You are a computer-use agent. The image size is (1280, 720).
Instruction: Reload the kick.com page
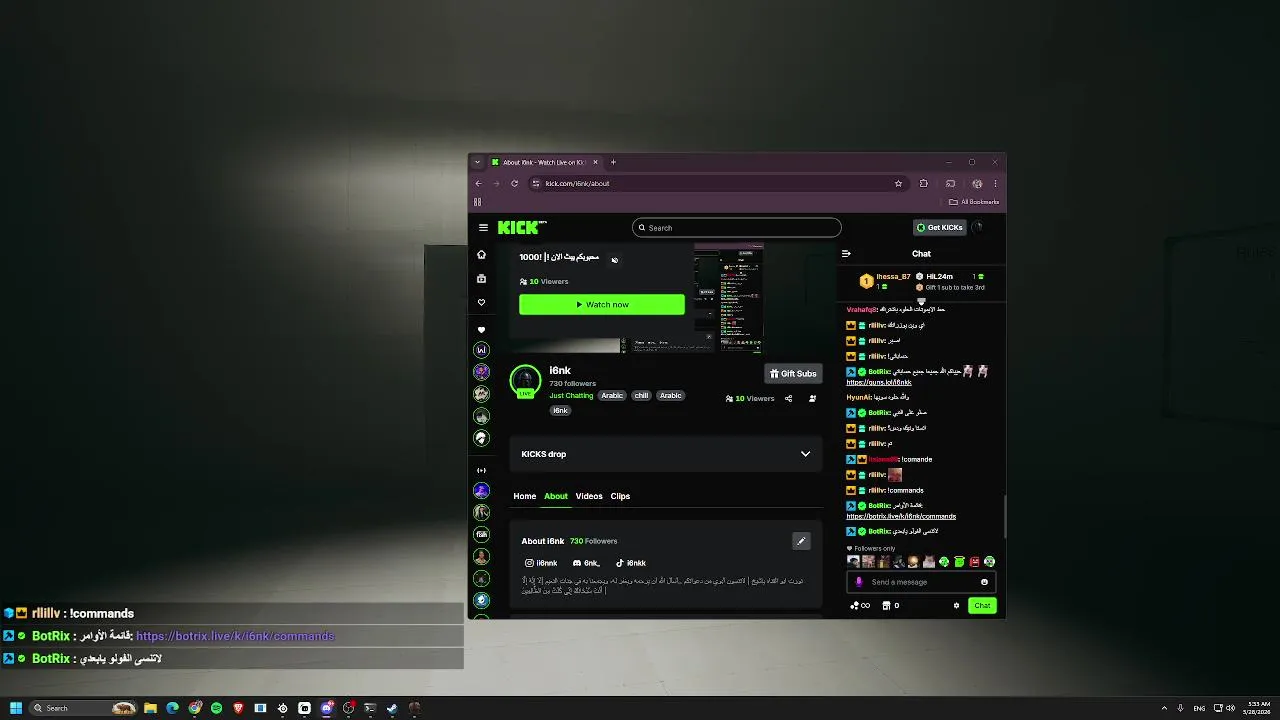click(514, 183)
